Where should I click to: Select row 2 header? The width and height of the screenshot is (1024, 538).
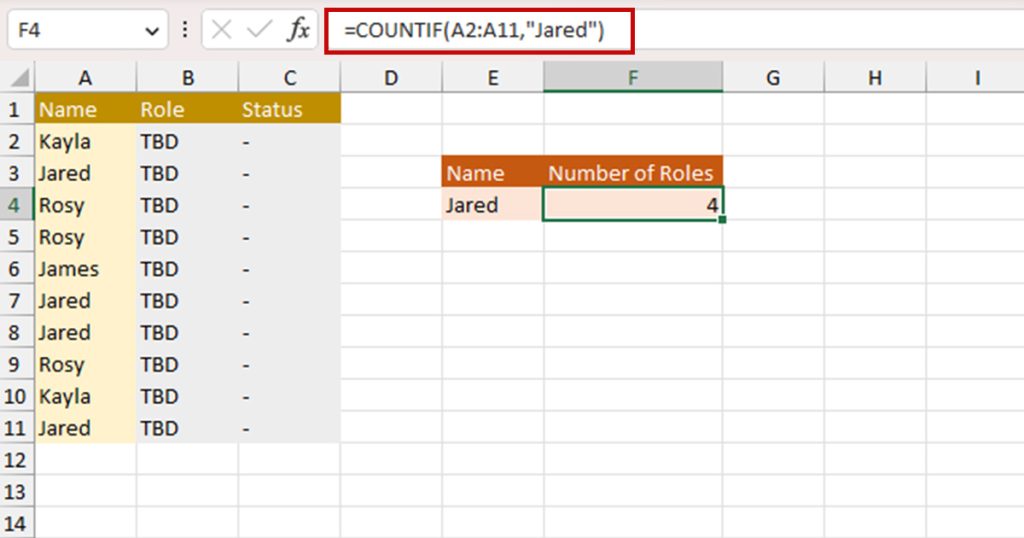point(16,141)
